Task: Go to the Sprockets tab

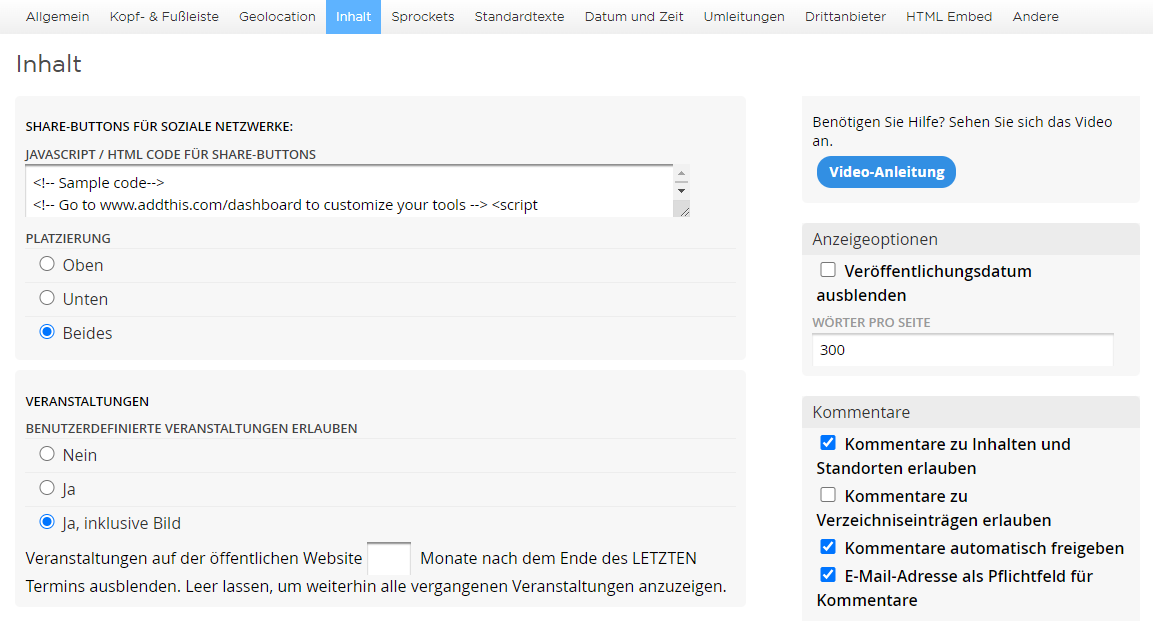Action: click(423, 16)
